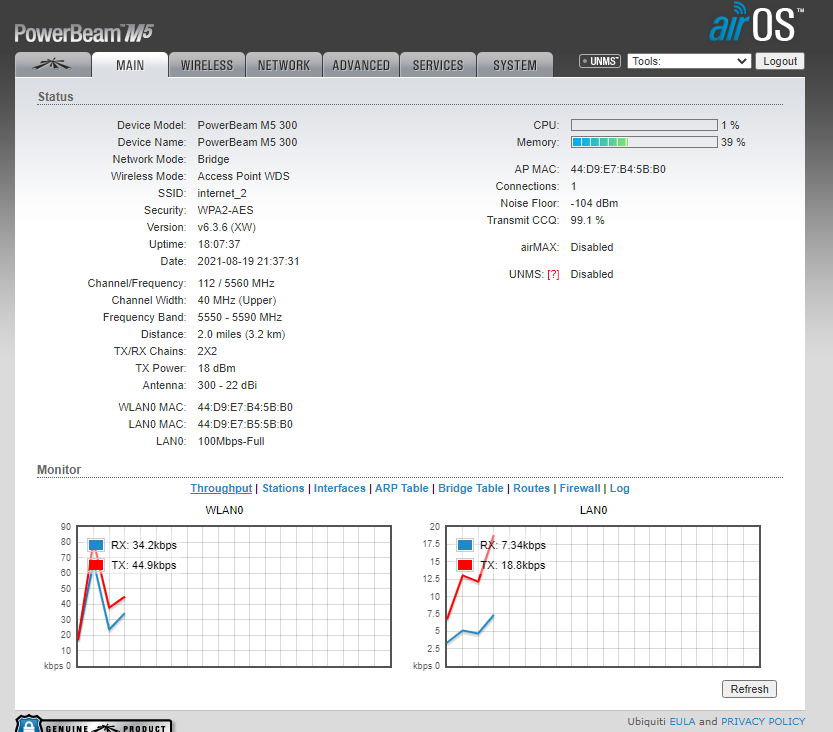This screenshot has height=732, width=833.
Task: Open the SYSTEM tab
Action: (x=515, y=65)
